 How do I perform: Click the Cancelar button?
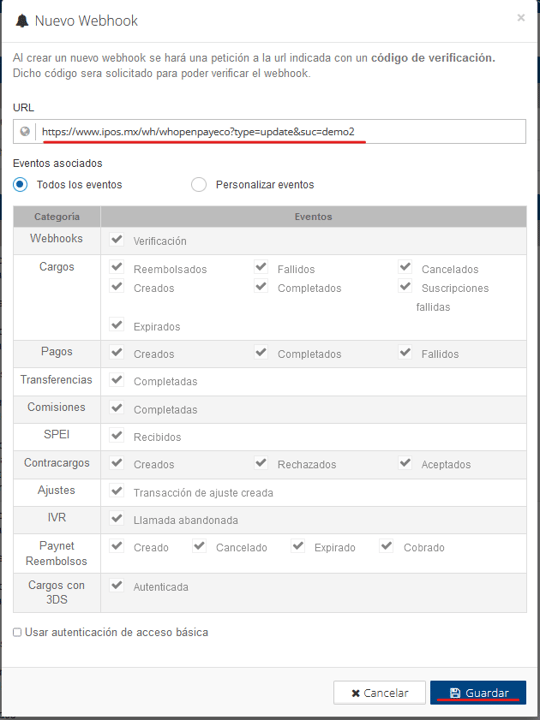(379, 692)
